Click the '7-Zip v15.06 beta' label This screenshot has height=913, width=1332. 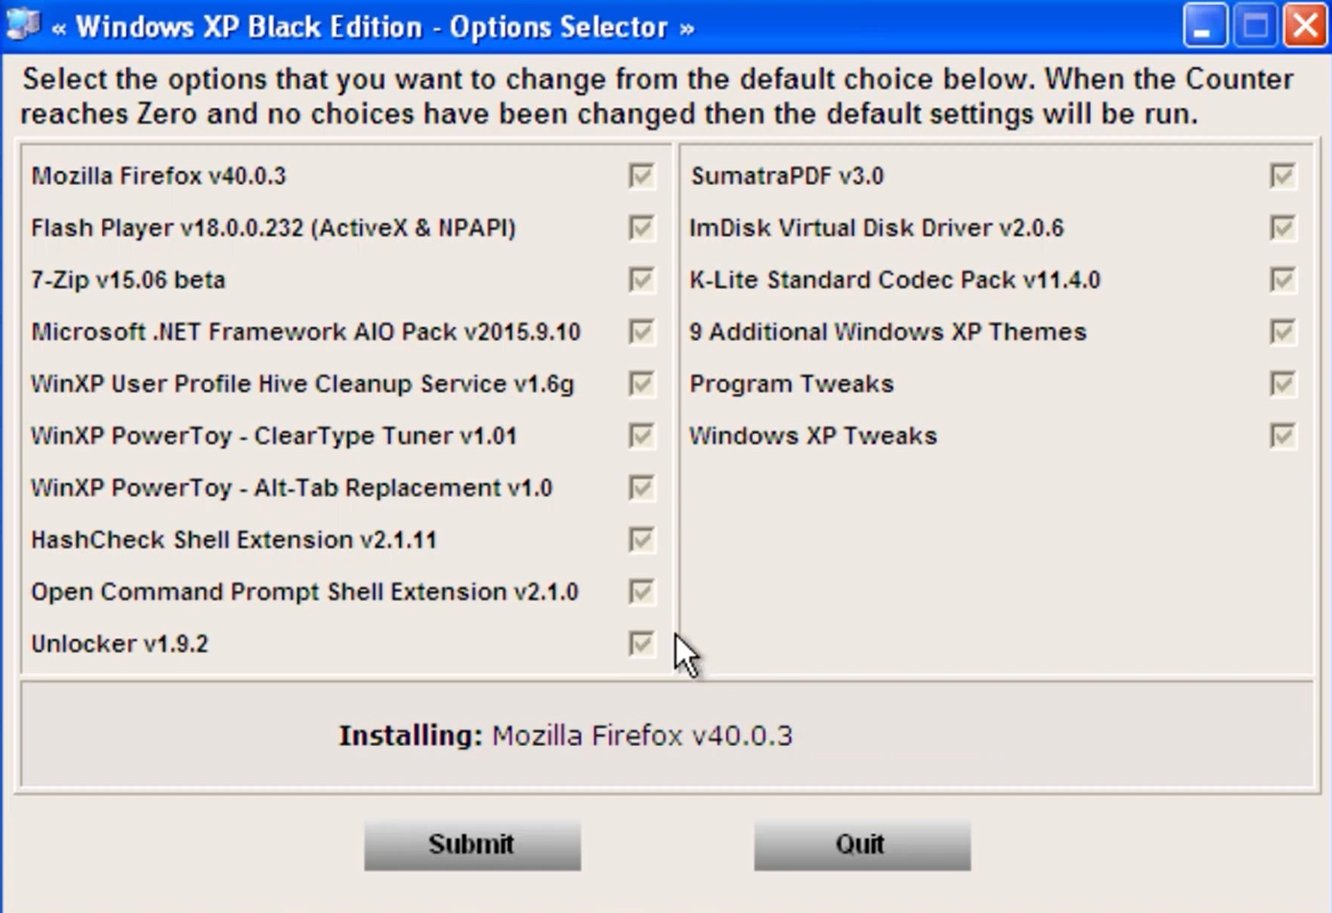tap(128, 280)
